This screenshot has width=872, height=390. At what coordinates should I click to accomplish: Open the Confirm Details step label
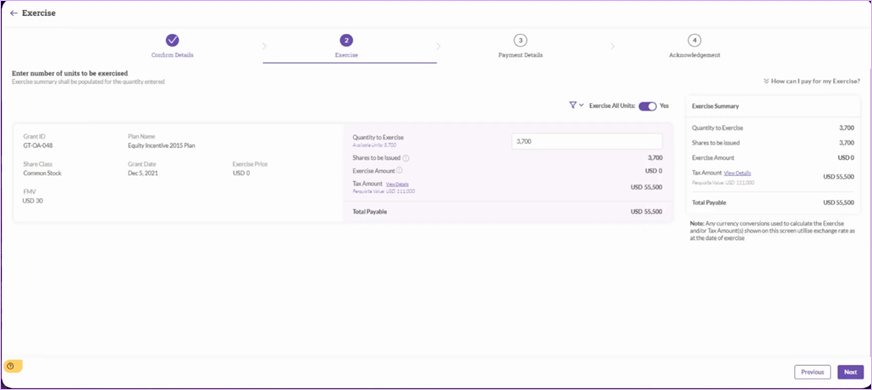(172, 55)
